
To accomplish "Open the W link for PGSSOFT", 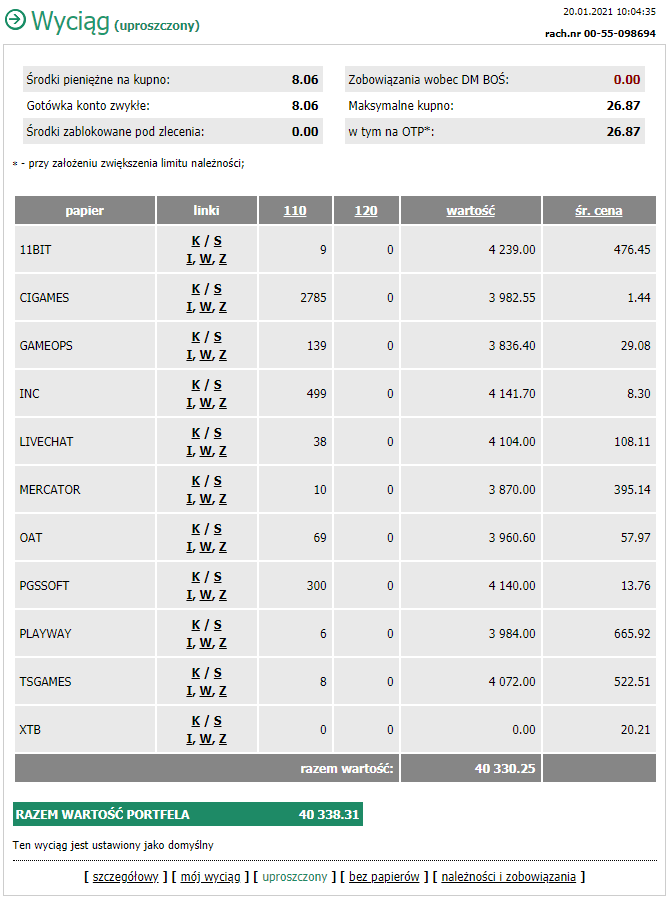I will click(206, 596).
